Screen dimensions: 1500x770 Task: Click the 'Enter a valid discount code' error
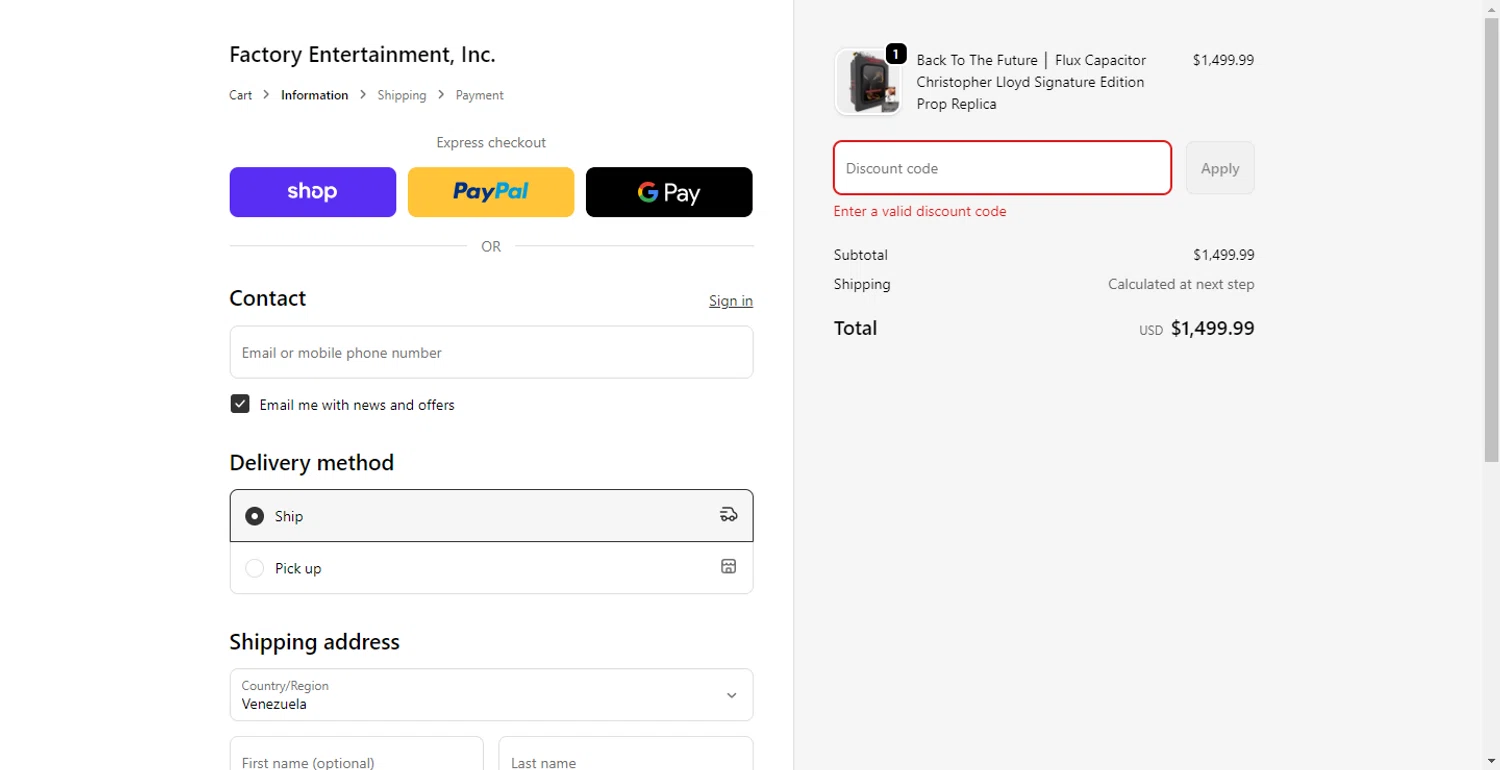coord(920,211)
